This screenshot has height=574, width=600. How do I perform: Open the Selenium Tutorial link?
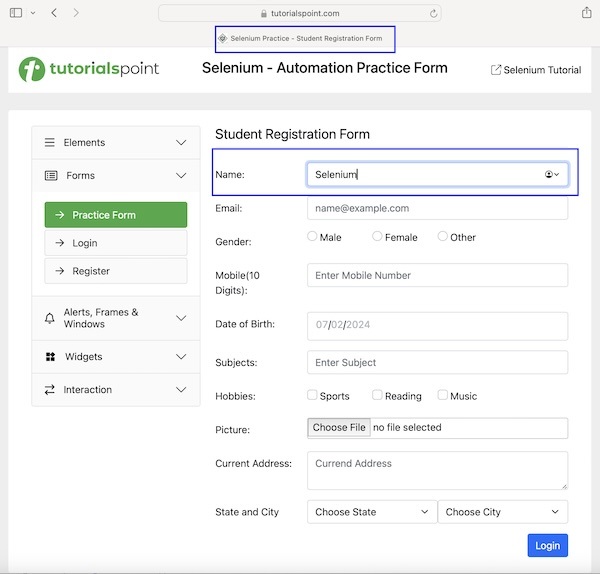coord(536,70)
